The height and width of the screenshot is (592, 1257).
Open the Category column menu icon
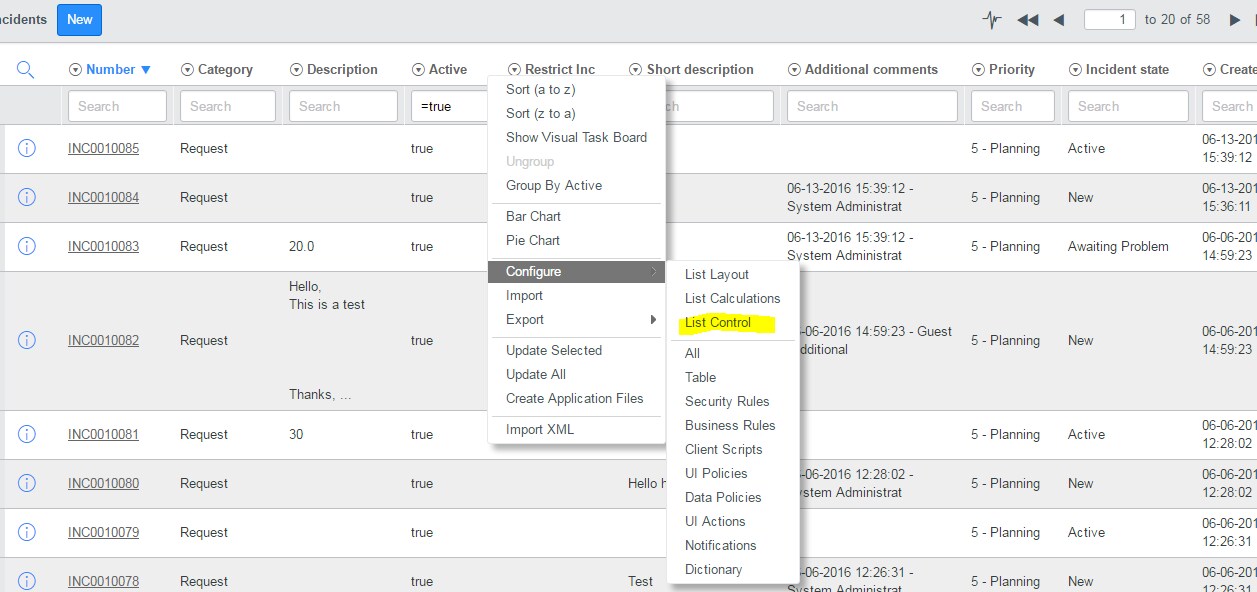pos(187,70)
